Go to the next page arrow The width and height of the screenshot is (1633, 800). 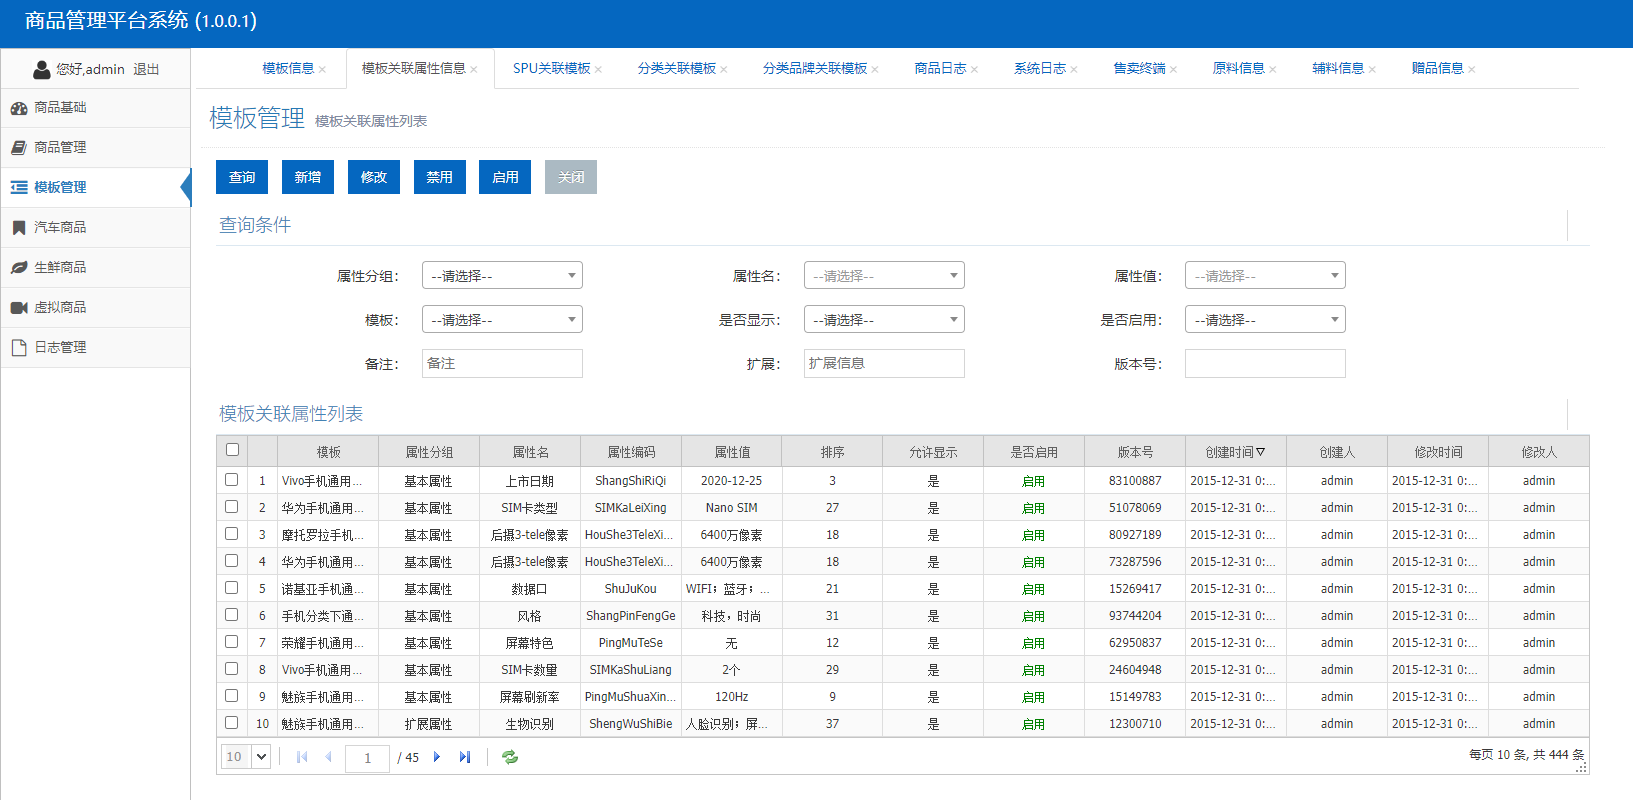pos(437,757)
